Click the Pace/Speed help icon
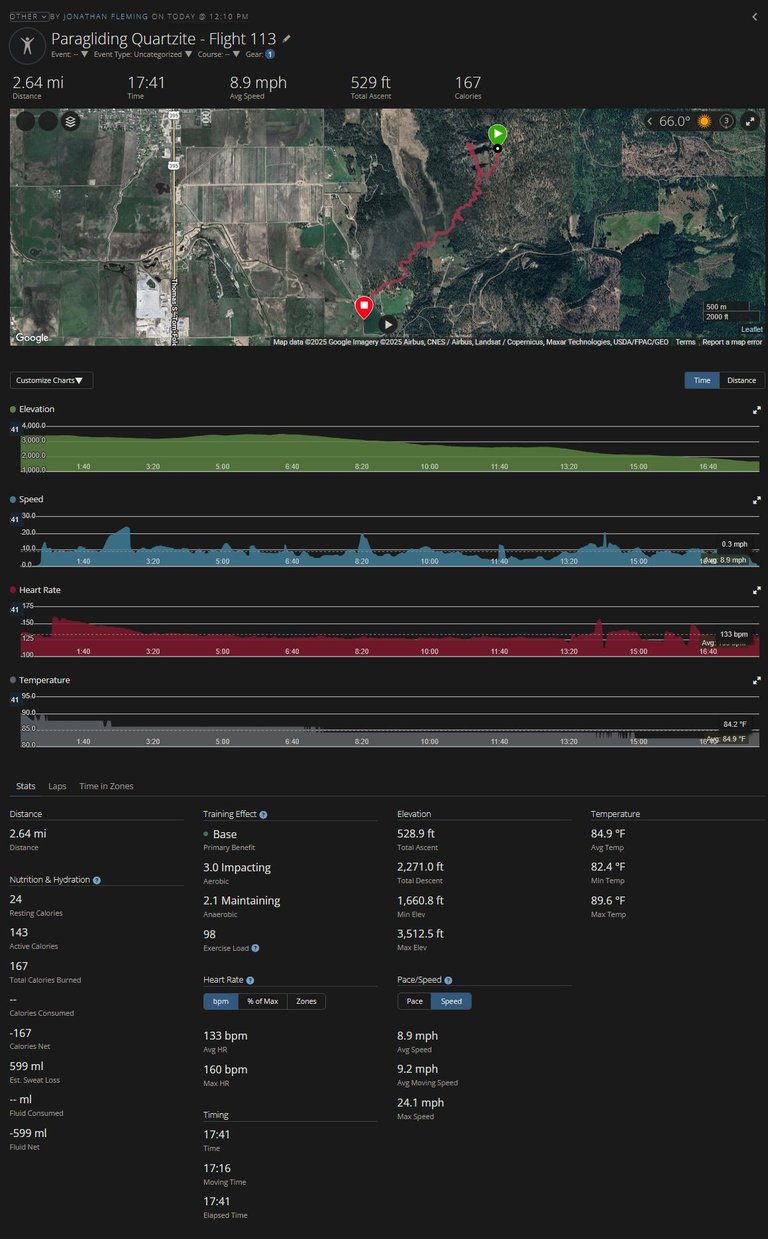 448,981
